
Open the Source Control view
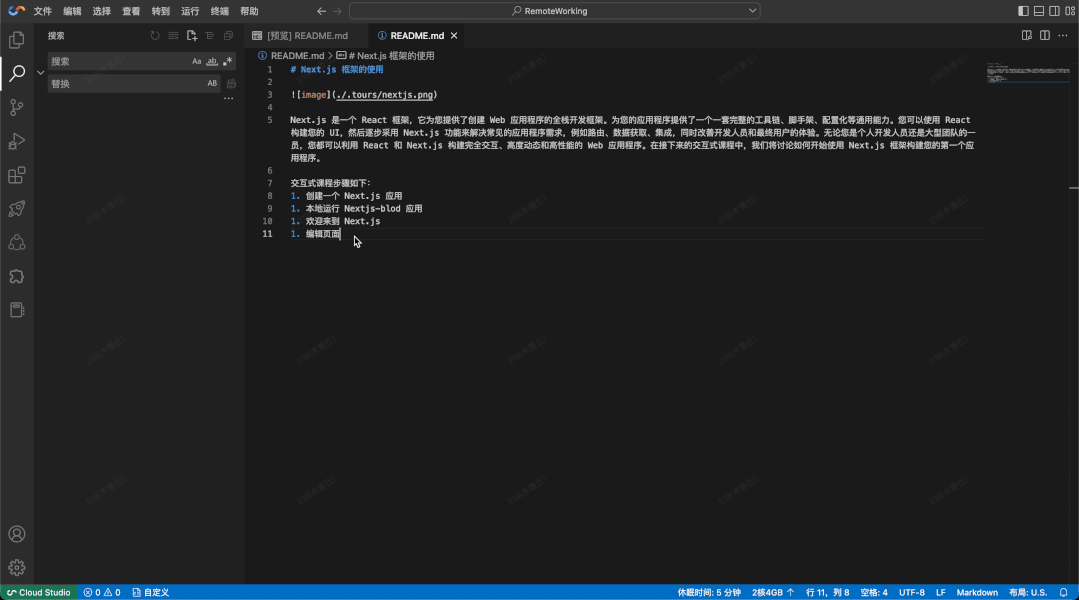(x=17, y=107)
